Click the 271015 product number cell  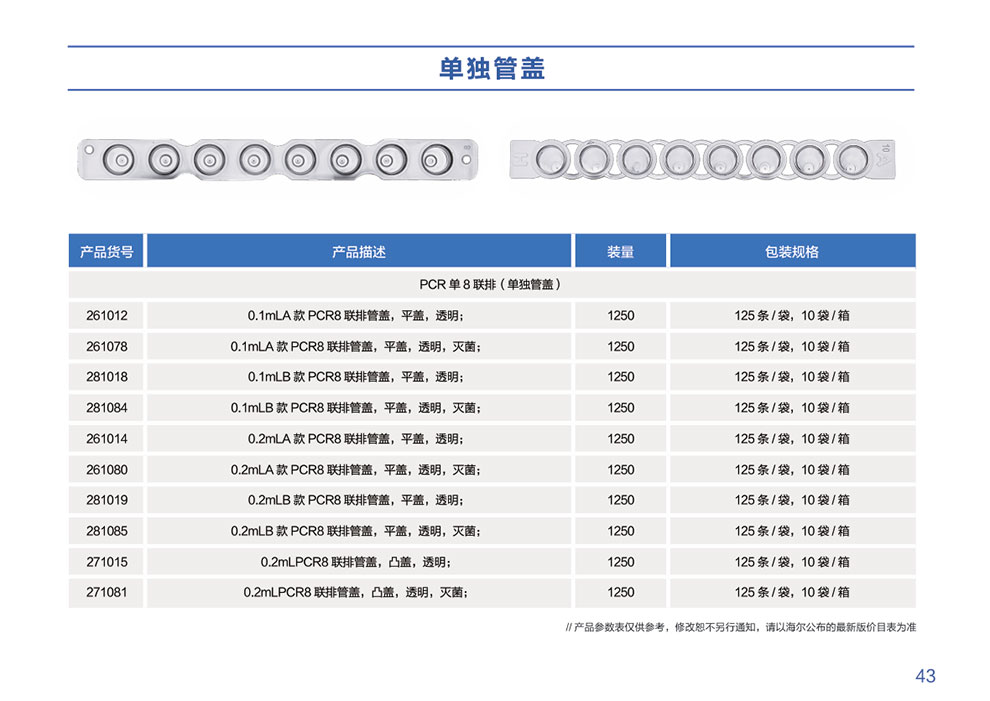[107, 562]
